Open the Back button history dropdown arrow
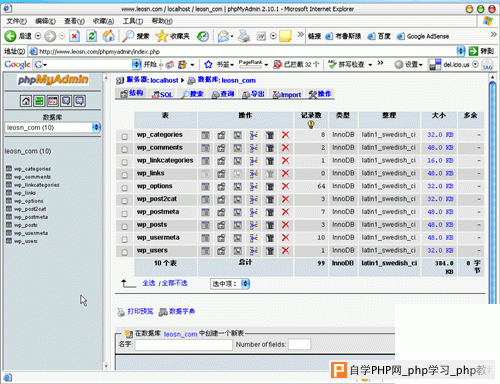This screenshot has width=500, height=384. (x=38, y=36)
